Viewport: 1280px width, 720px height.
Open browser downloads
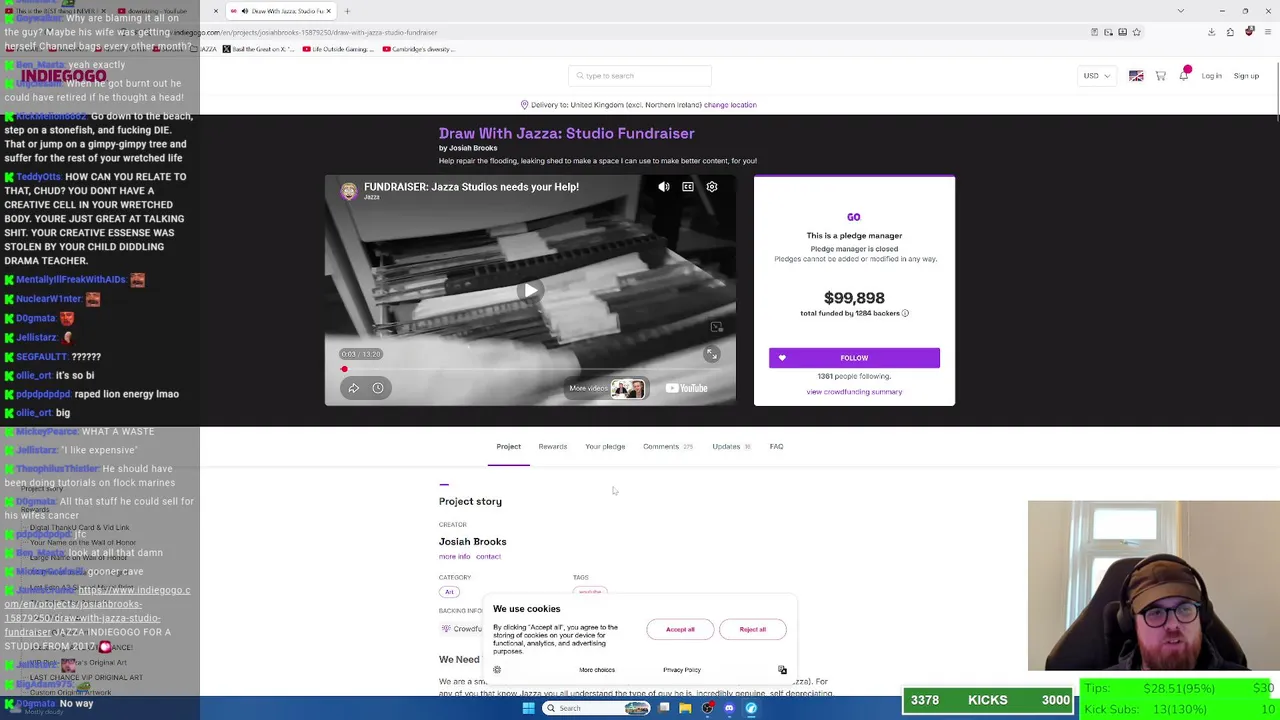(x=1211, y=32)
